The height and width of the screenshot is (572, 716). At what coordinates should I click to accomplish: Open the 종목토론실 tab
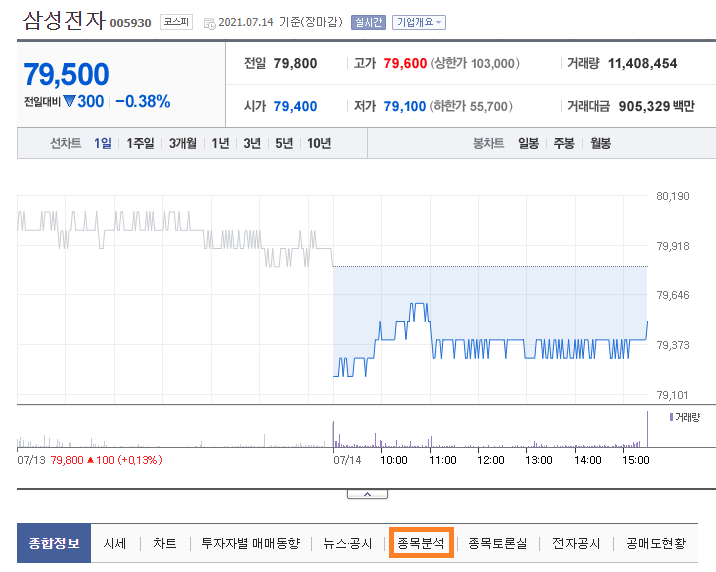coord(498,543)
